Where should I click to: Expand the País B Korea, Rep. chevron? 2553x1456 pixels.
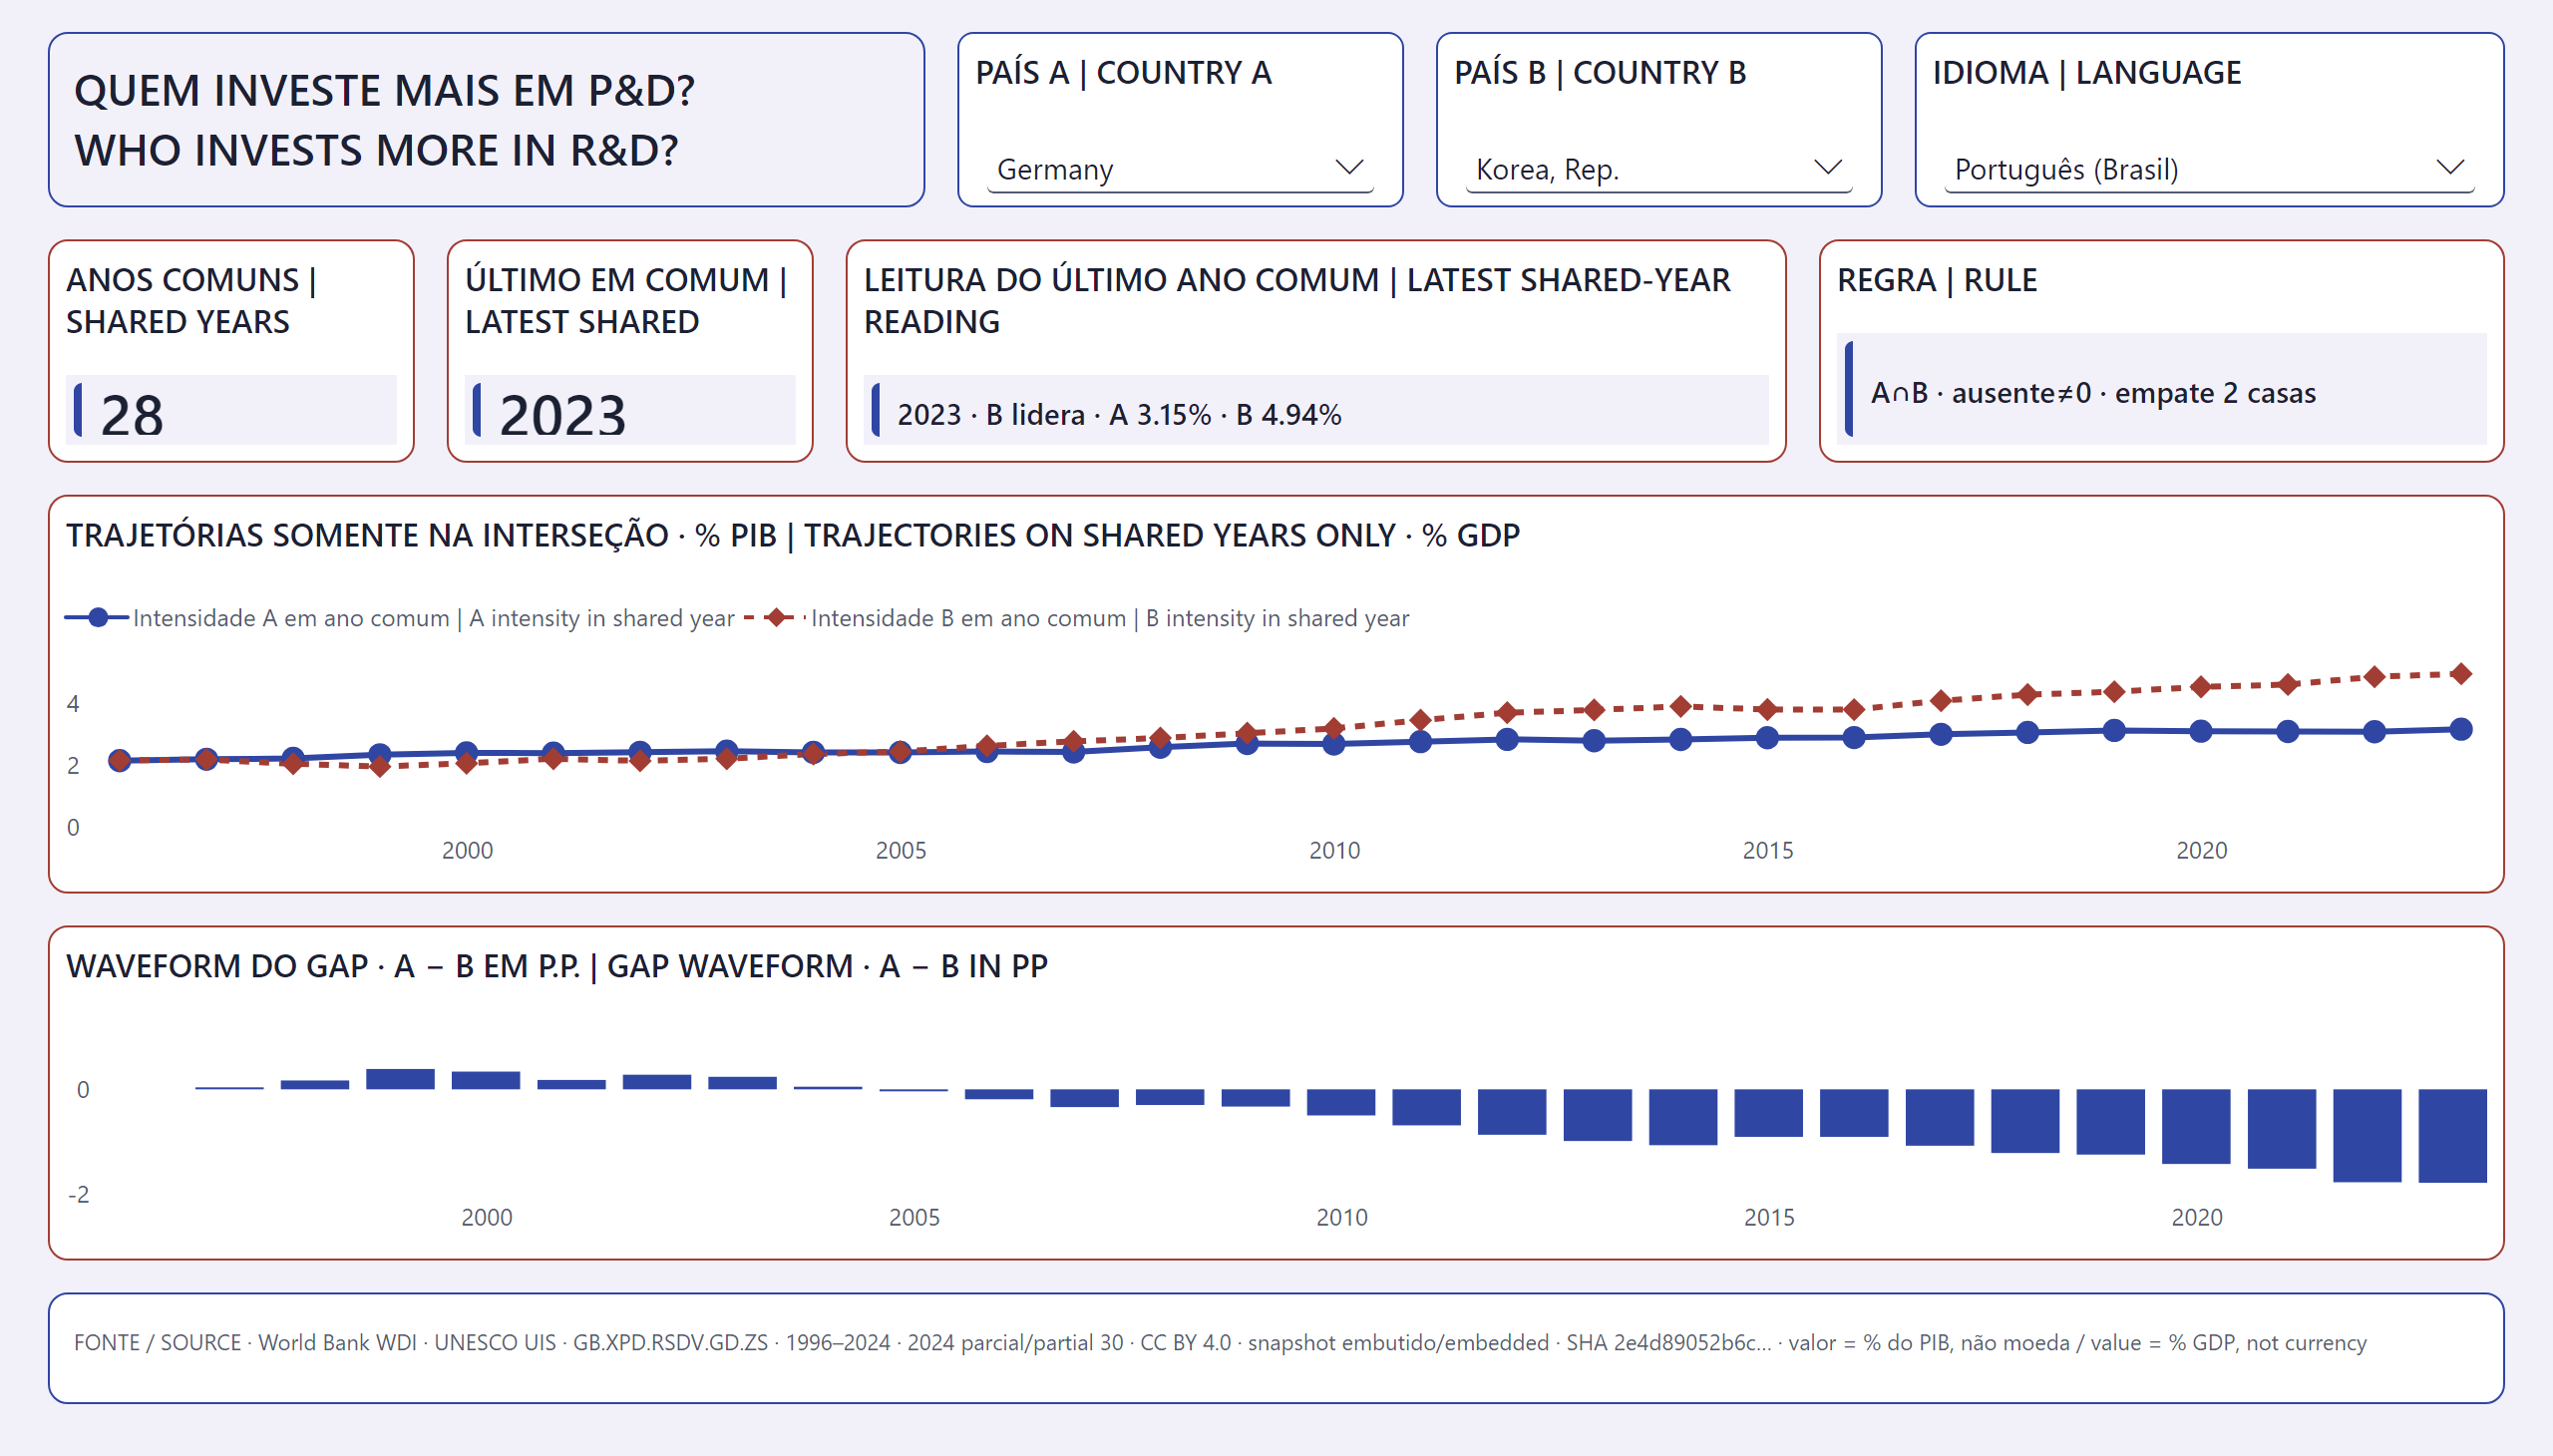coord(1827,167)
